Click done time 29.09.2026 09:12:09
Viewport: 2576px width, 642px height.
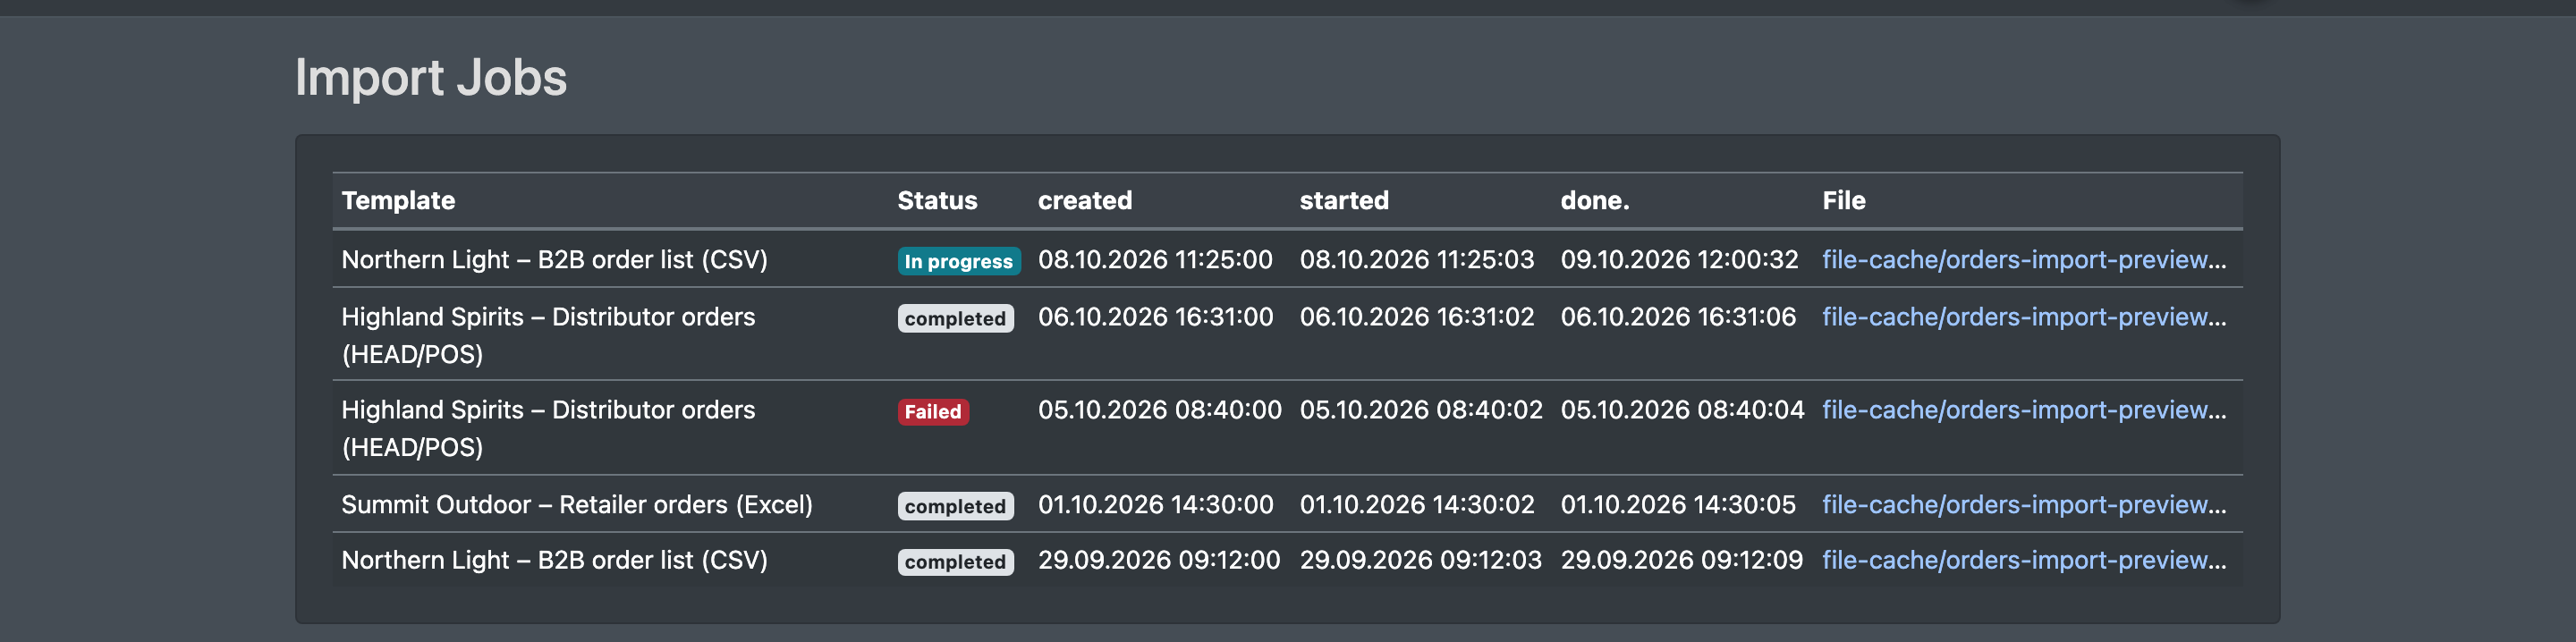(x=1682, y=560)
